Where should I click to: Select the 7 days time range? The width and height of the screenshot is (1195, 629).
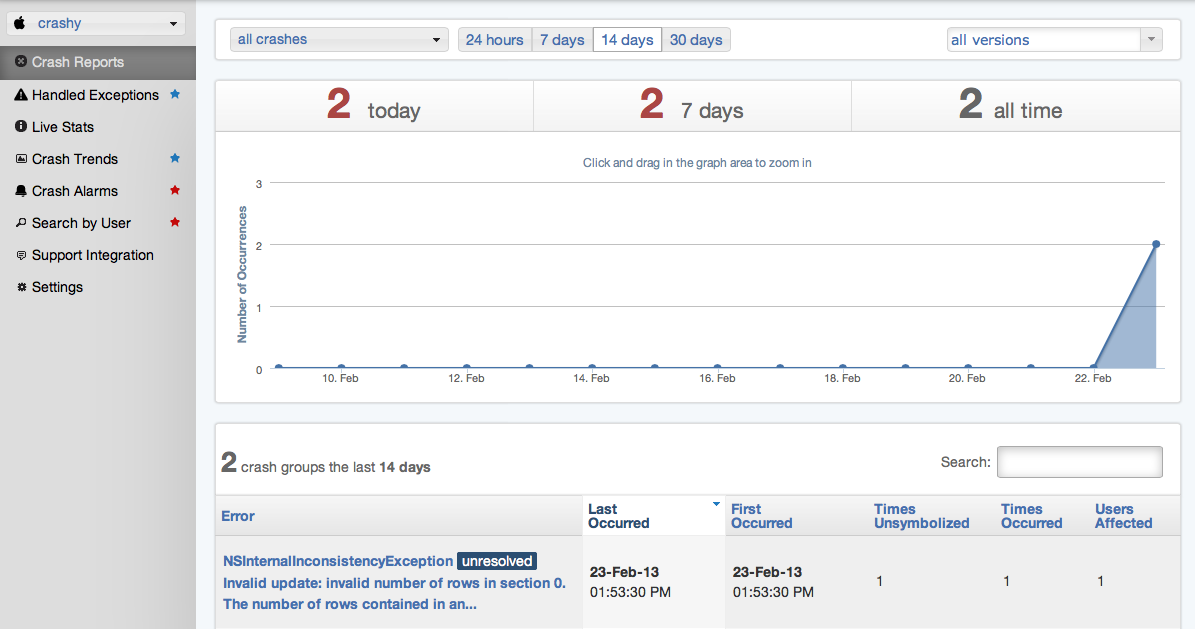click(x=562, y=40)
